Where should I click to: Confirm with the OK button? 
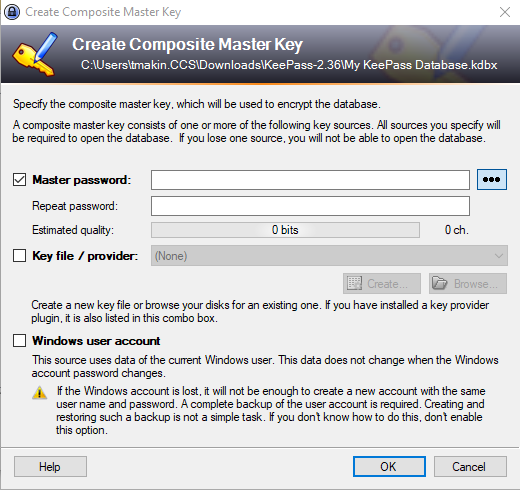(x=389, y=467)
